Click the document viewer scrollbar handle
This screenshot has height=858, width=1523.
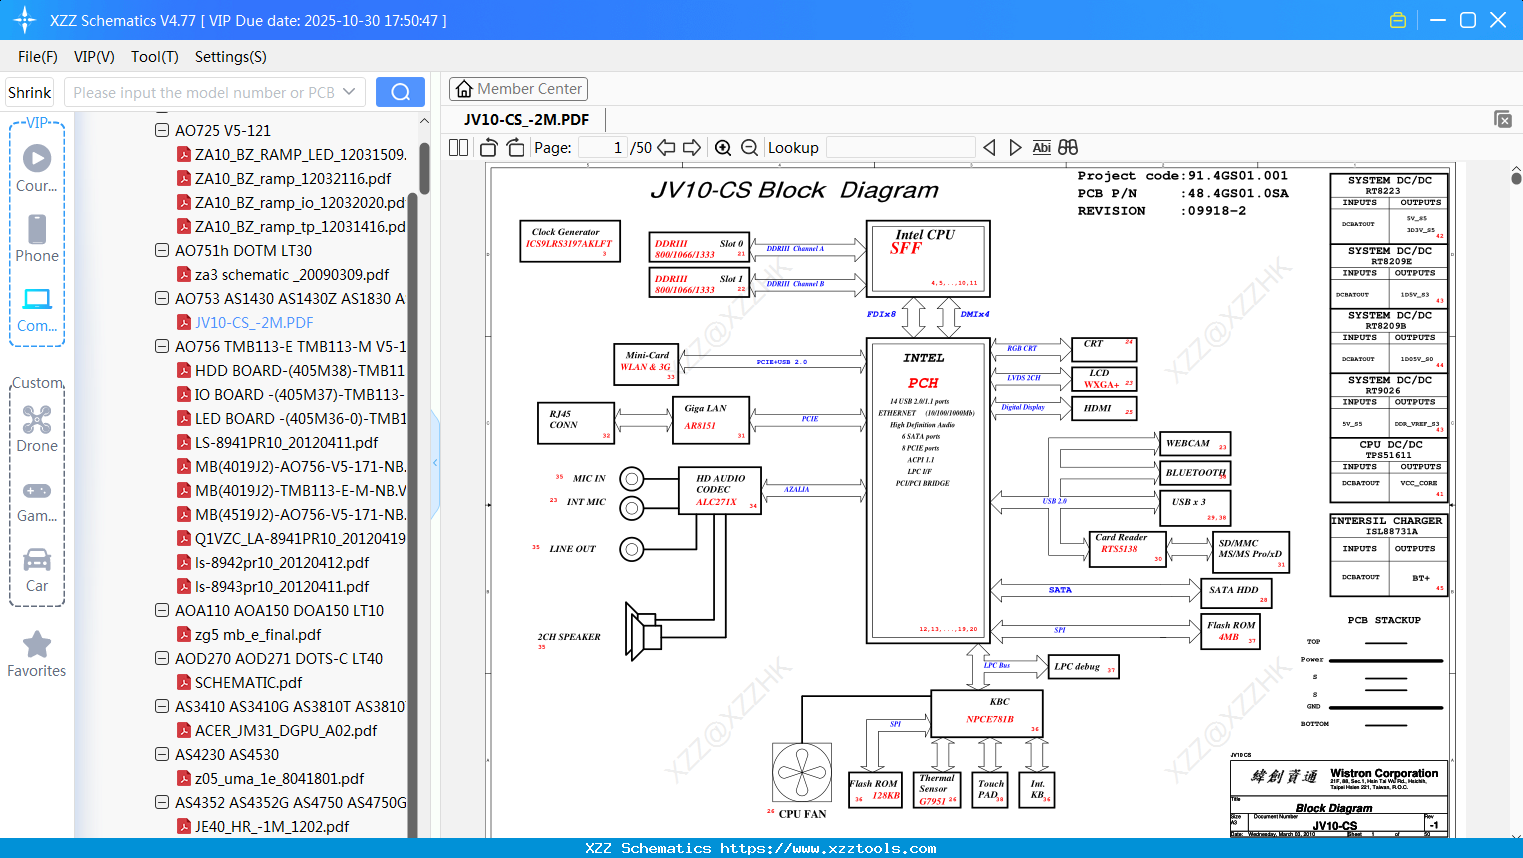coord(1516,177)
